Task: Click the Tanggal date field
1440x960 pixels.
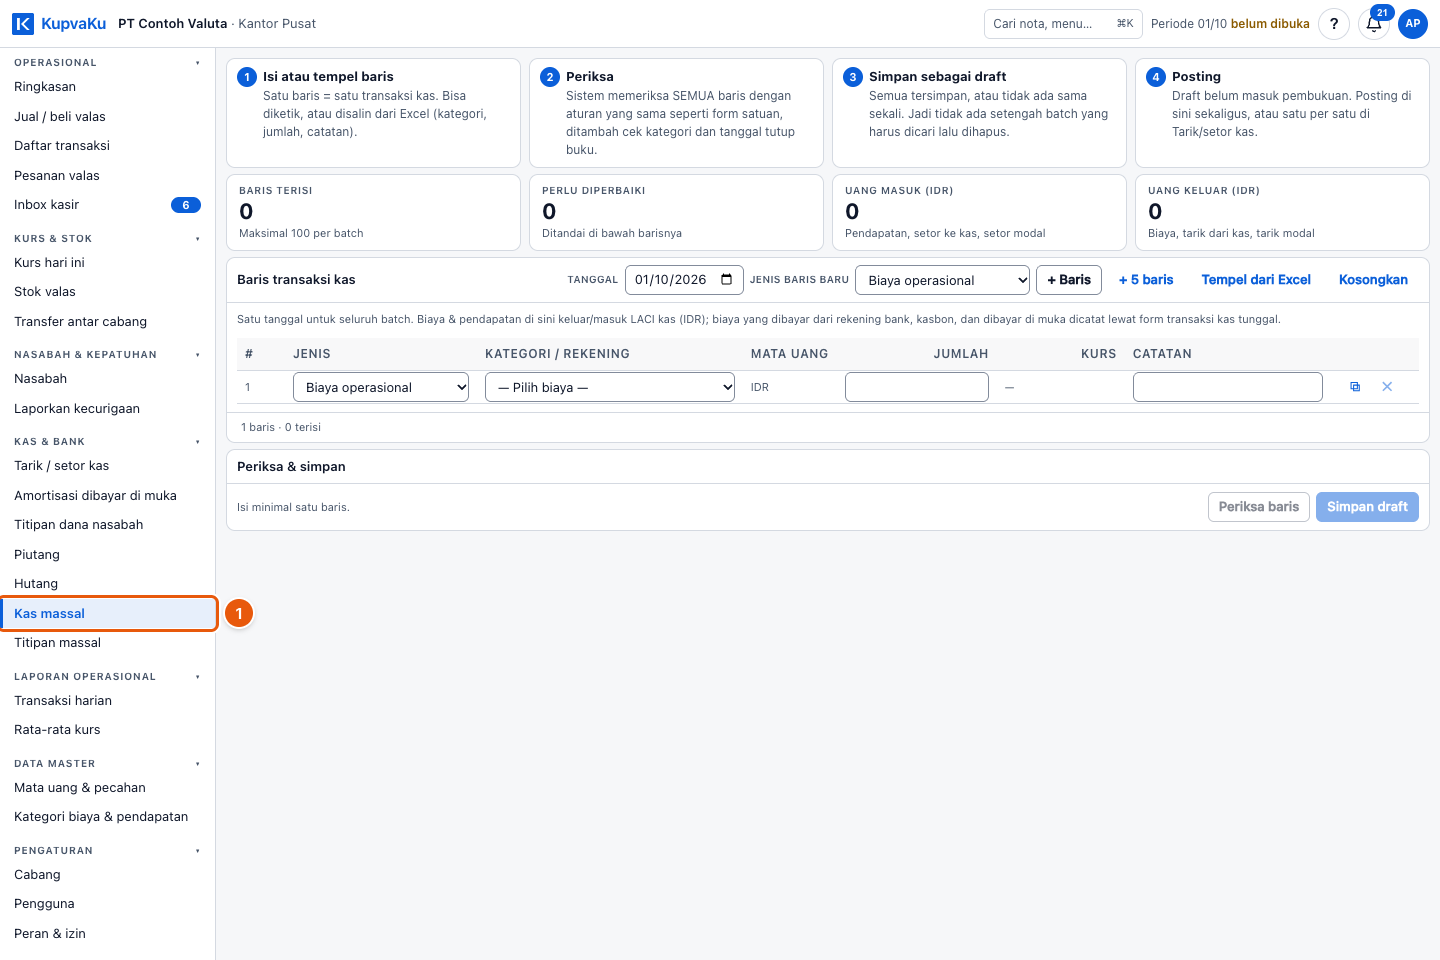Action: 684,280
